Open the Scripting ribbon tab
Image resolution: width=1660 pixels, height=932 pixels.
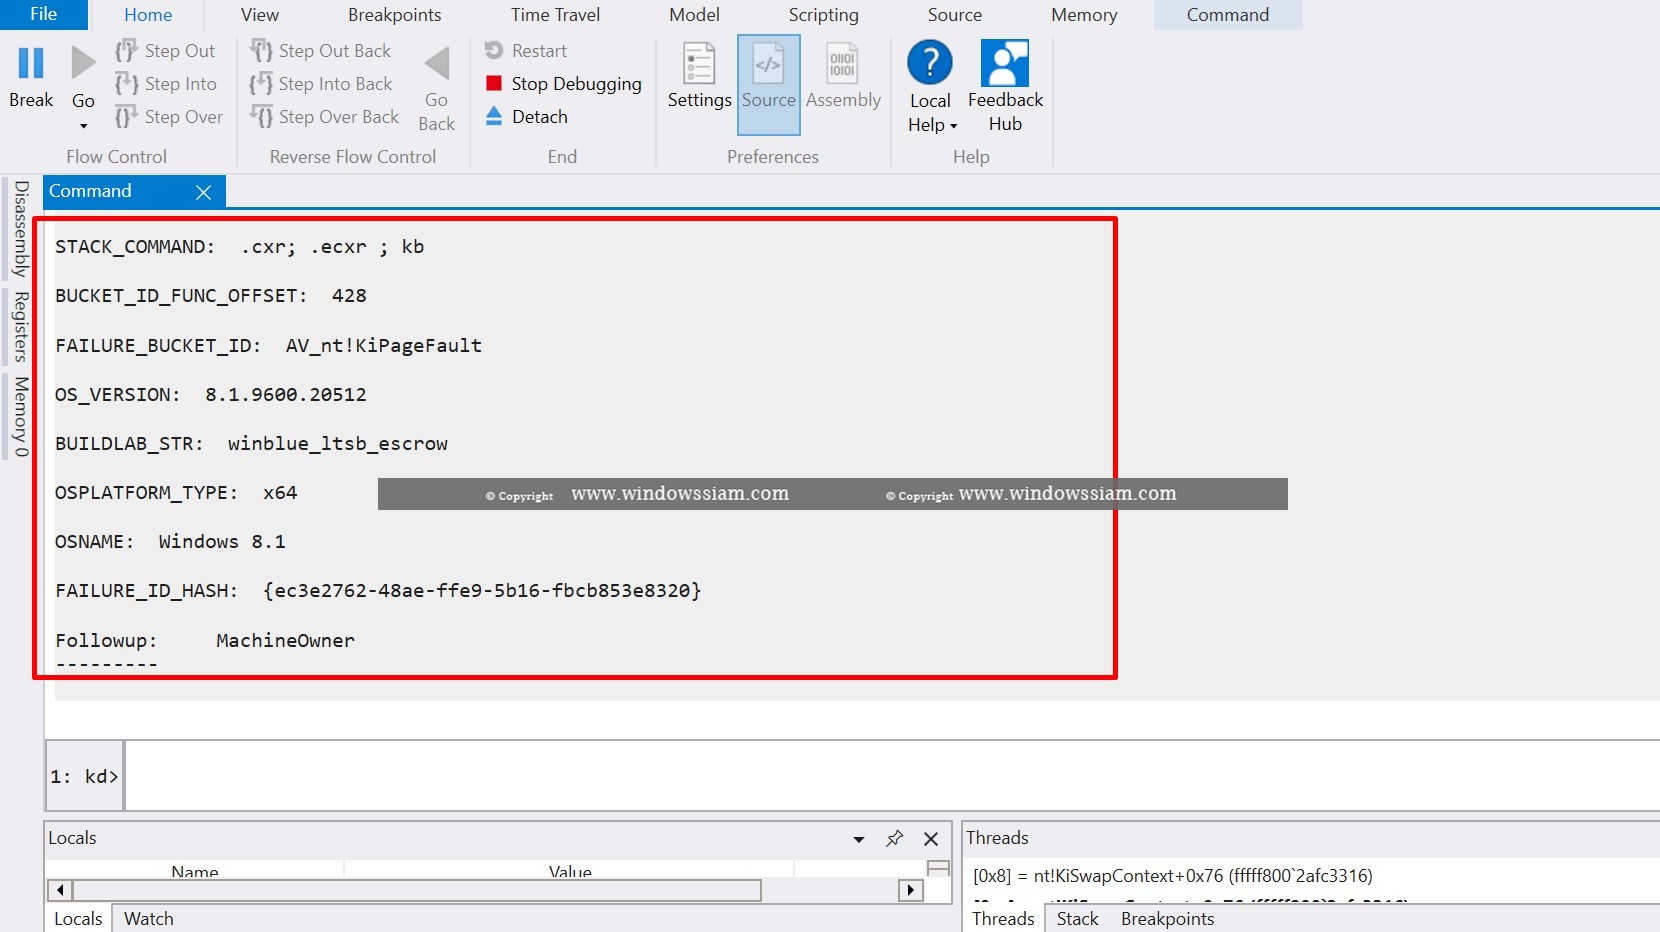click(823, 15)
